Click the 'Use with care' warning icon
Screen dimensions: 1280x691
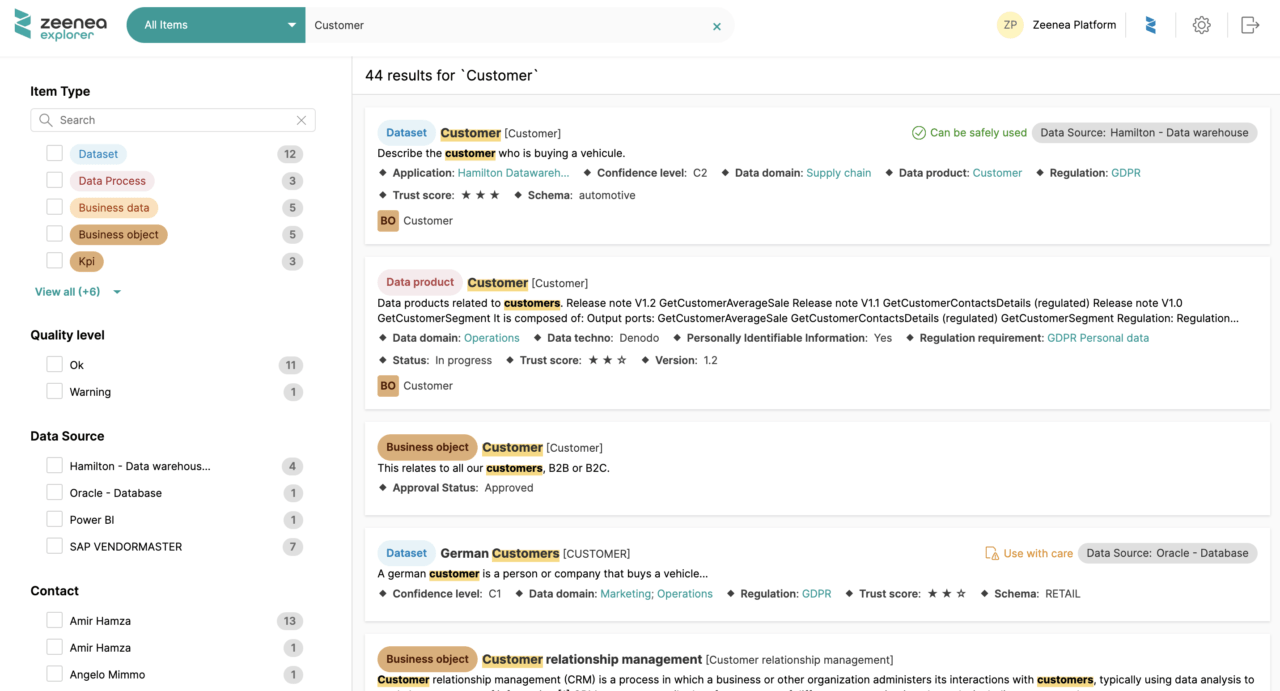point(992,552)
